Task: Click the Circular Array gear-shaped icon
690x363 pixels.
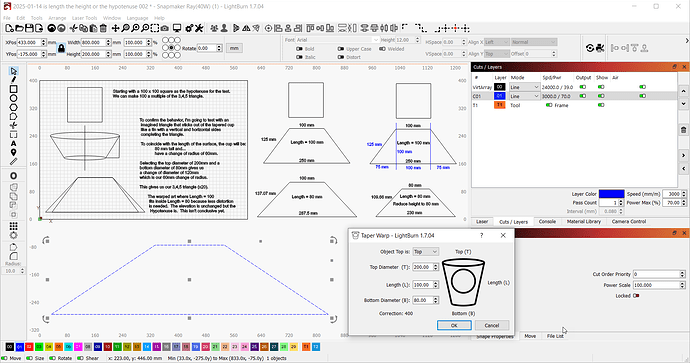Action: point(13,235)
